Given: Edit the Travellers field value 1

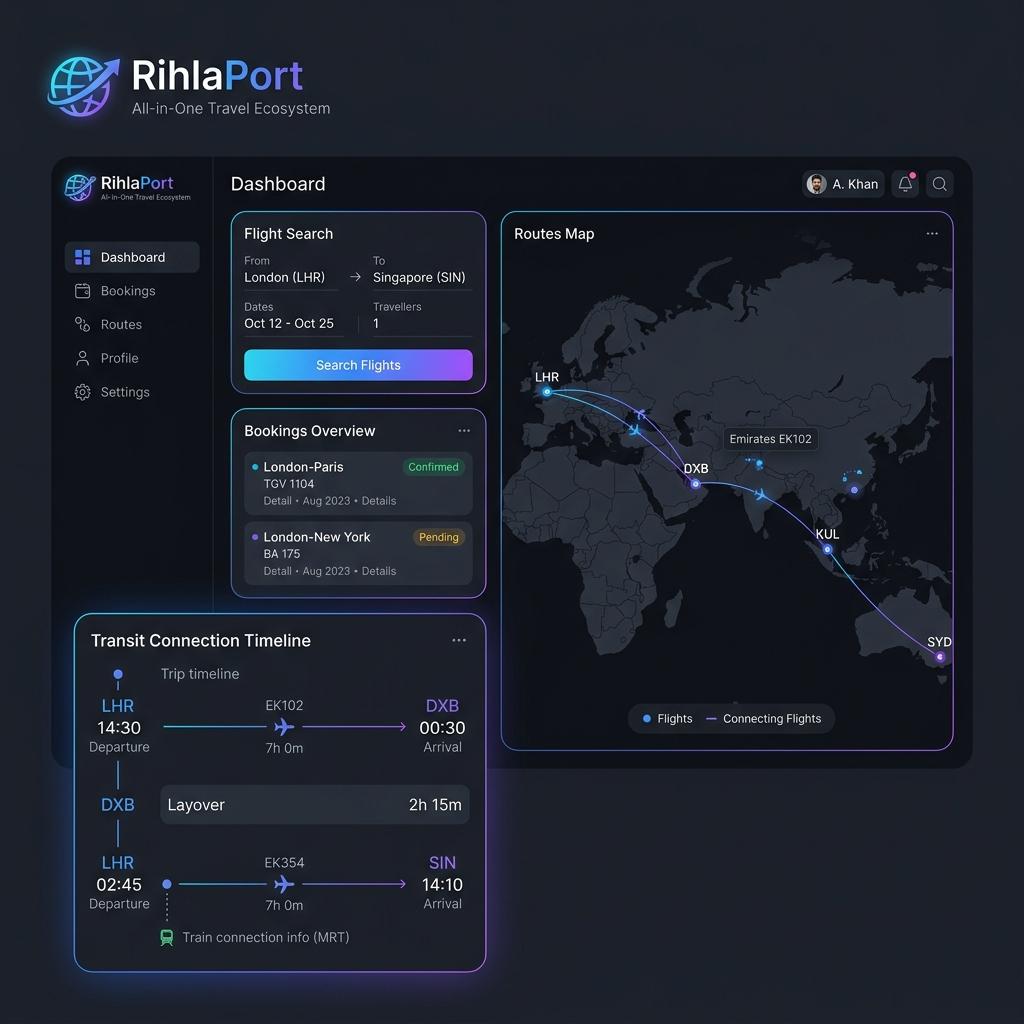Looking at the screenshot, I should [x=422, y=323].
